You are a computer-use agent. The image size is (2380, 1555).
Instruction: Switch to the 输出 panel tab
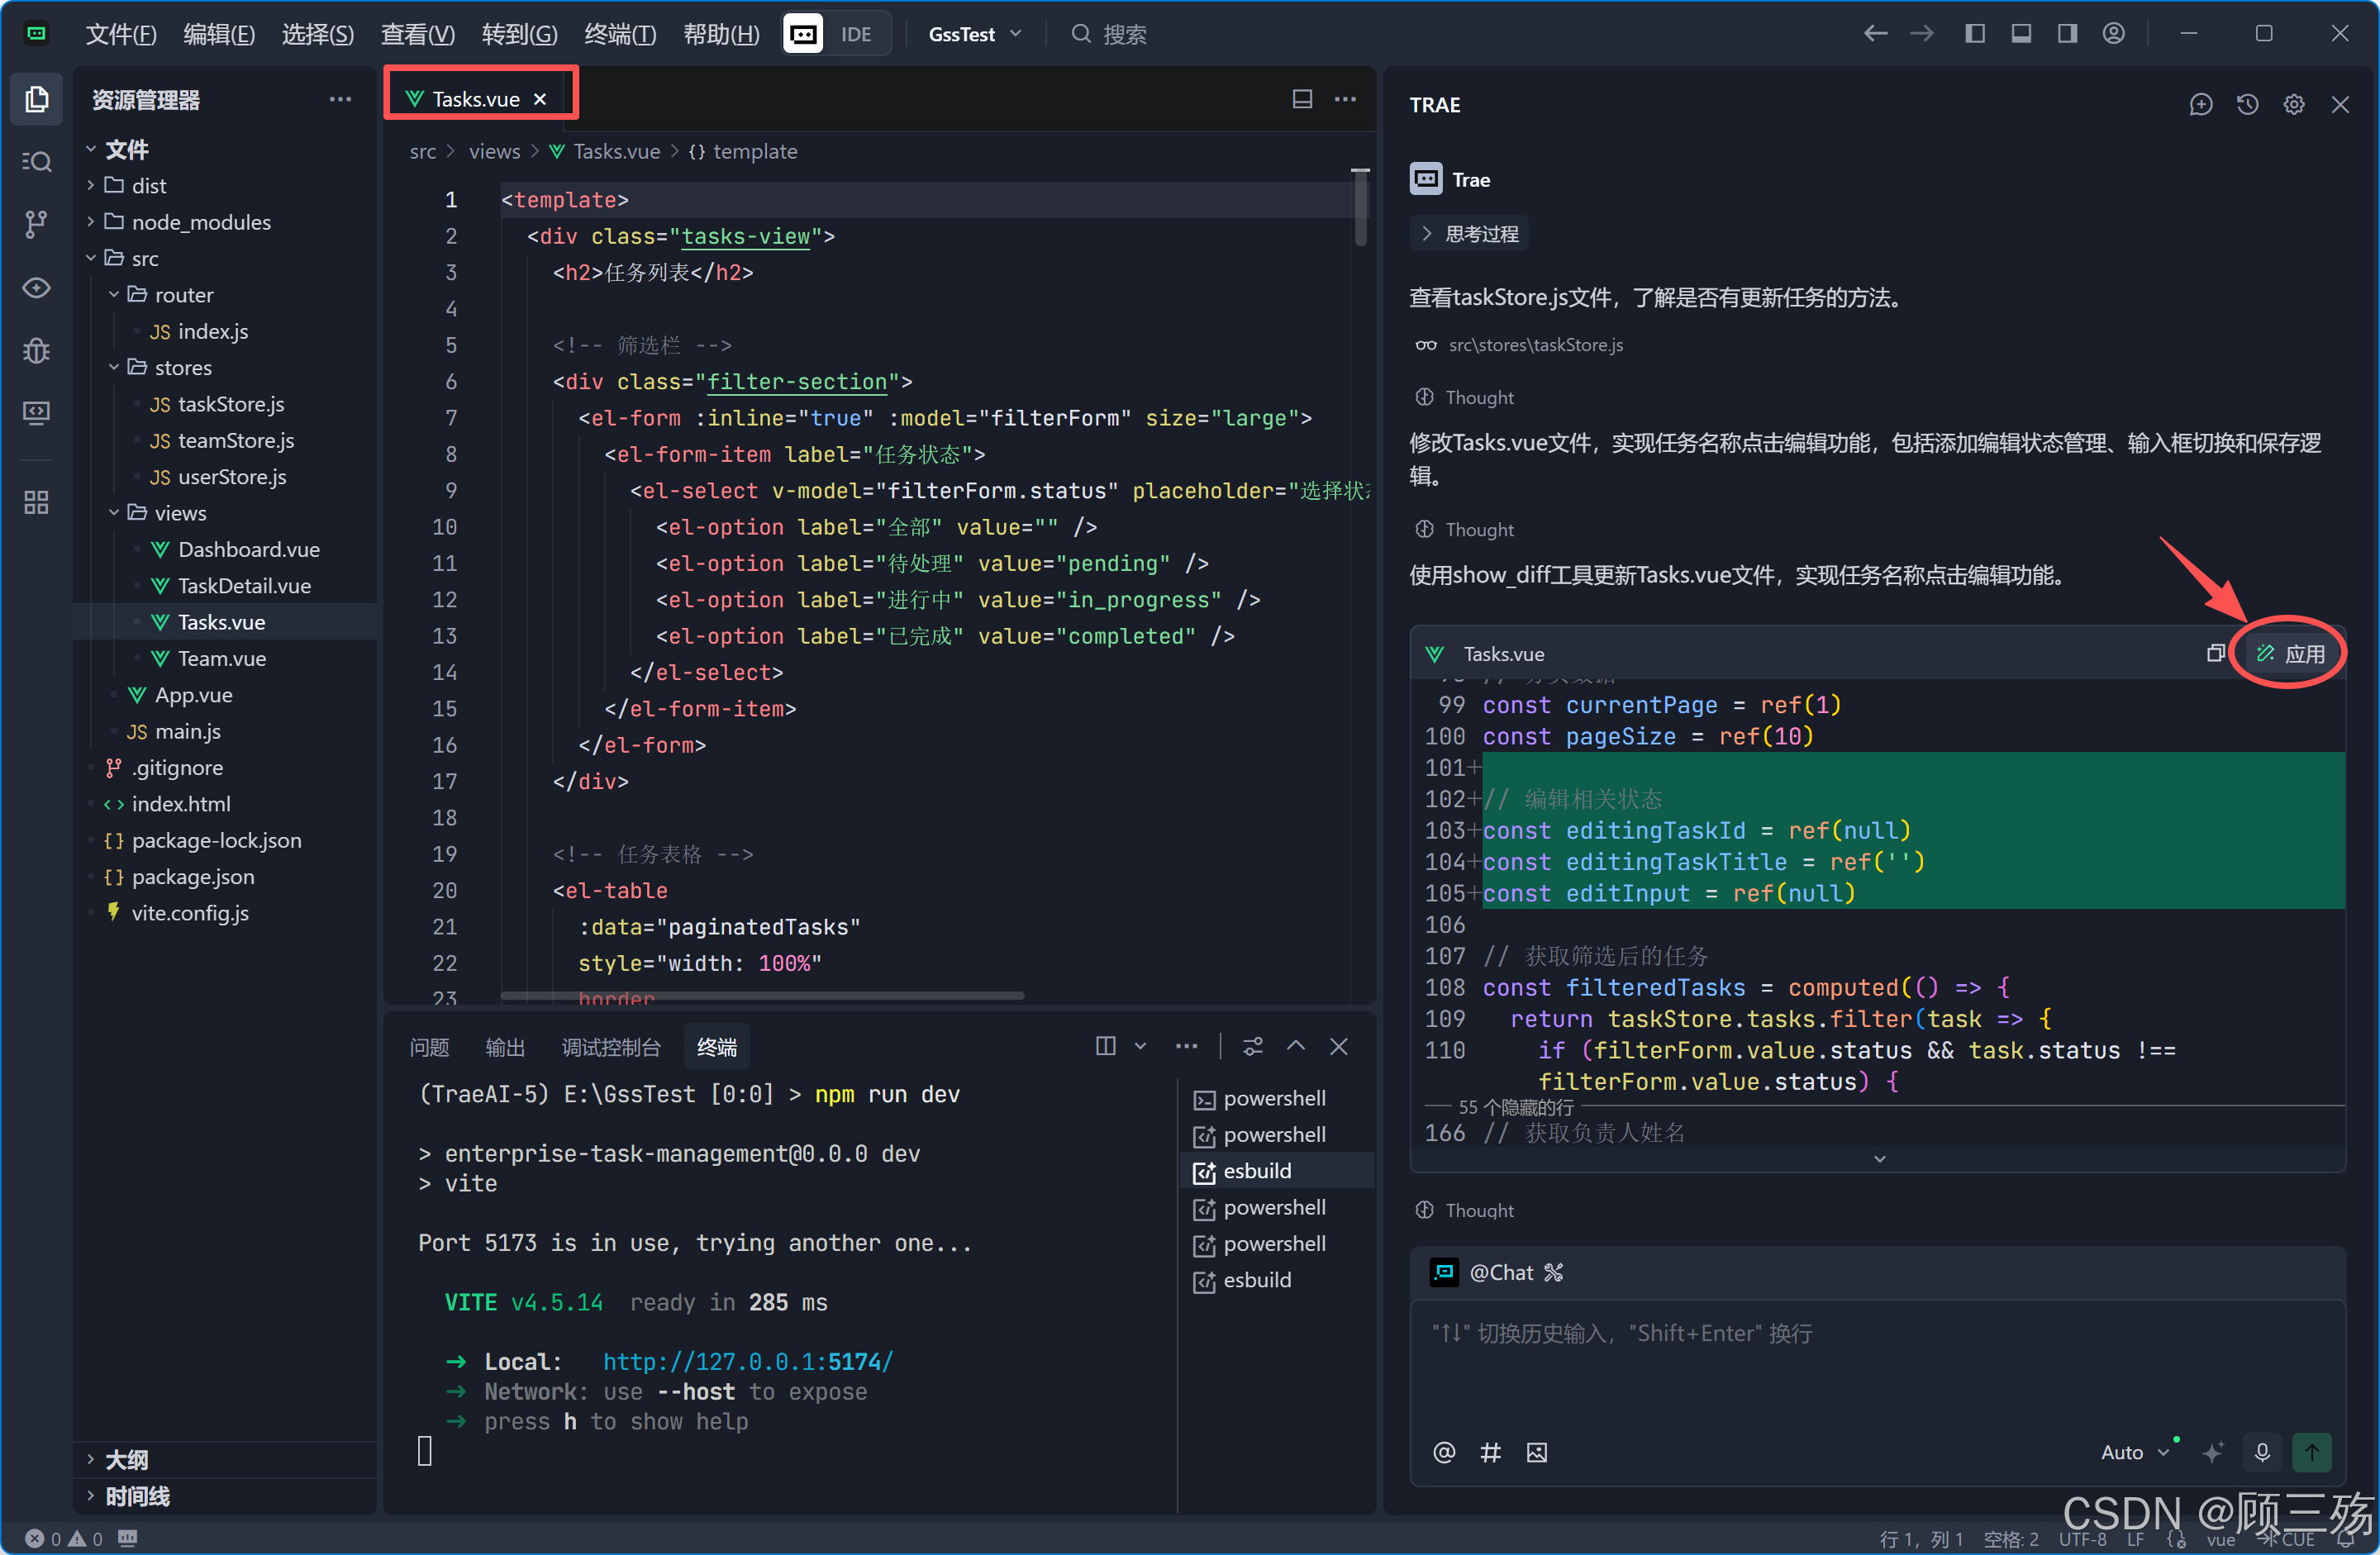[504, 1047]
